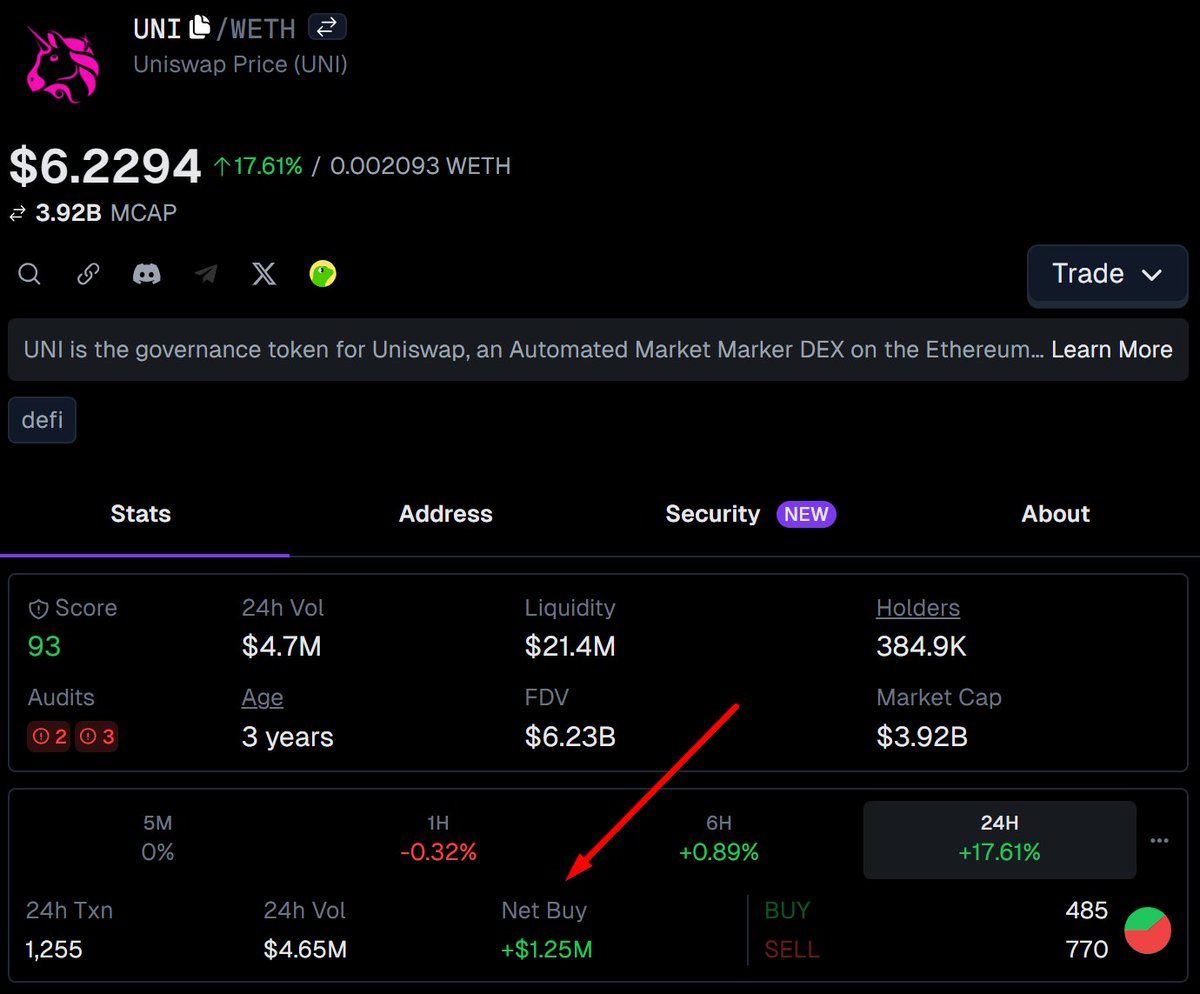Open the CoinGecko green gecko icon
This screenshot has height=994, width=1200.
click(323, 274)
